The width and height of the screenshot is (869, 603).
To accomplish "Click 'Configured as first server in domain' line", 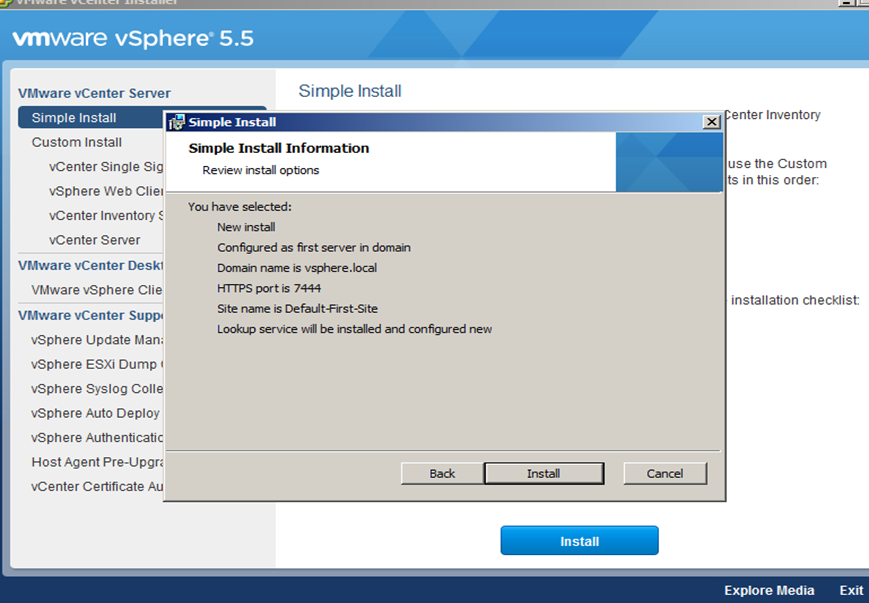I will click(314, 247).
